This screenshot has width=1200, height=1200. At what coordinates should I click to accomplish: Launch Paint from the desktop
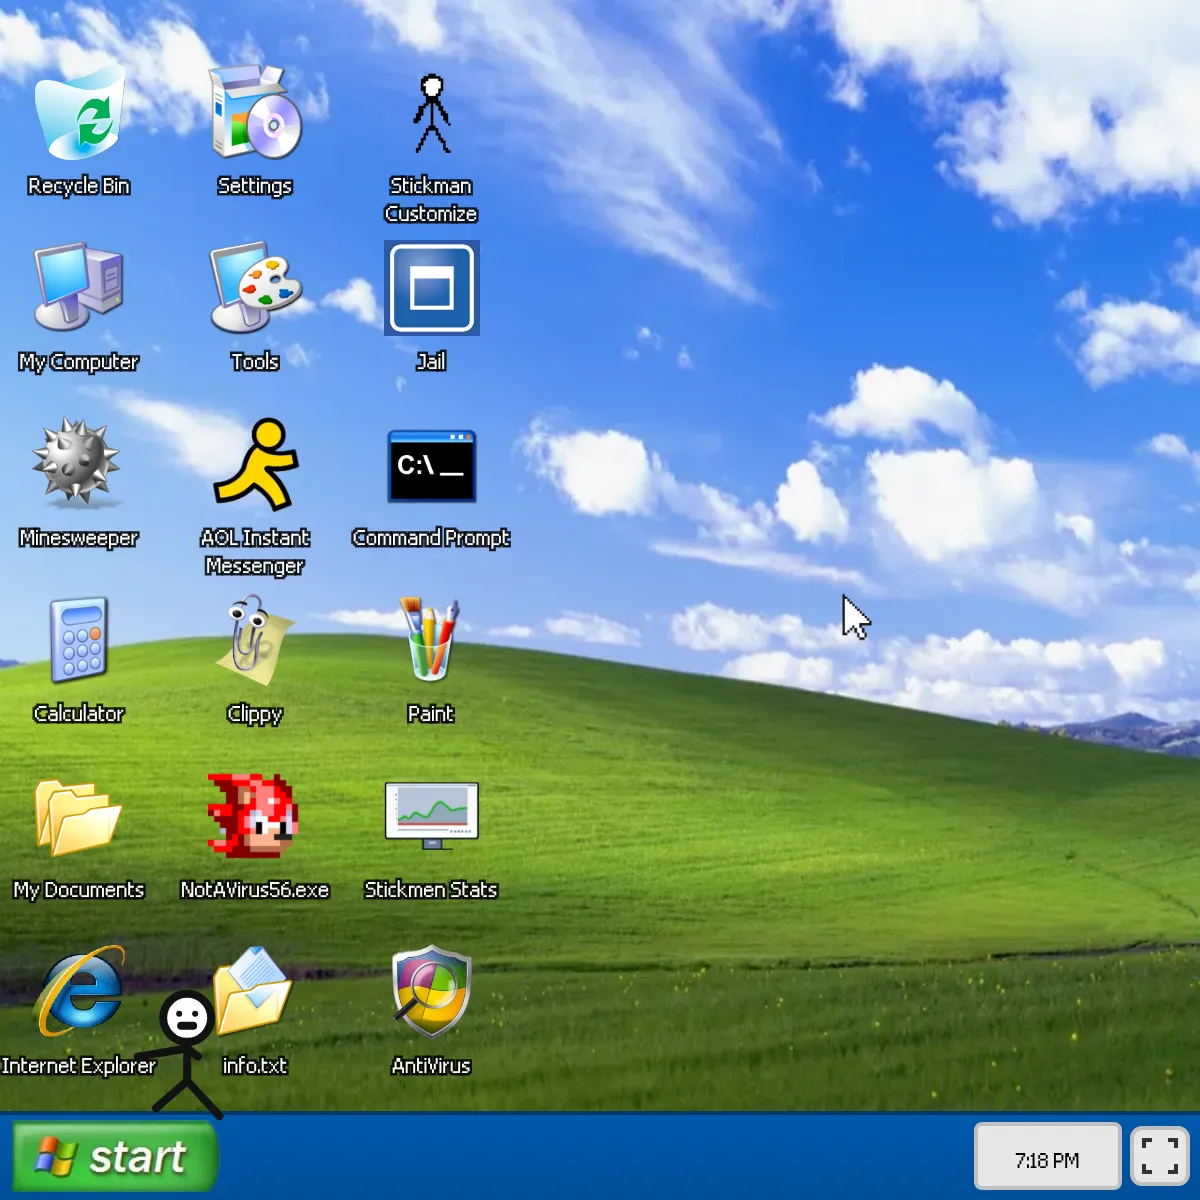[431, 640]
